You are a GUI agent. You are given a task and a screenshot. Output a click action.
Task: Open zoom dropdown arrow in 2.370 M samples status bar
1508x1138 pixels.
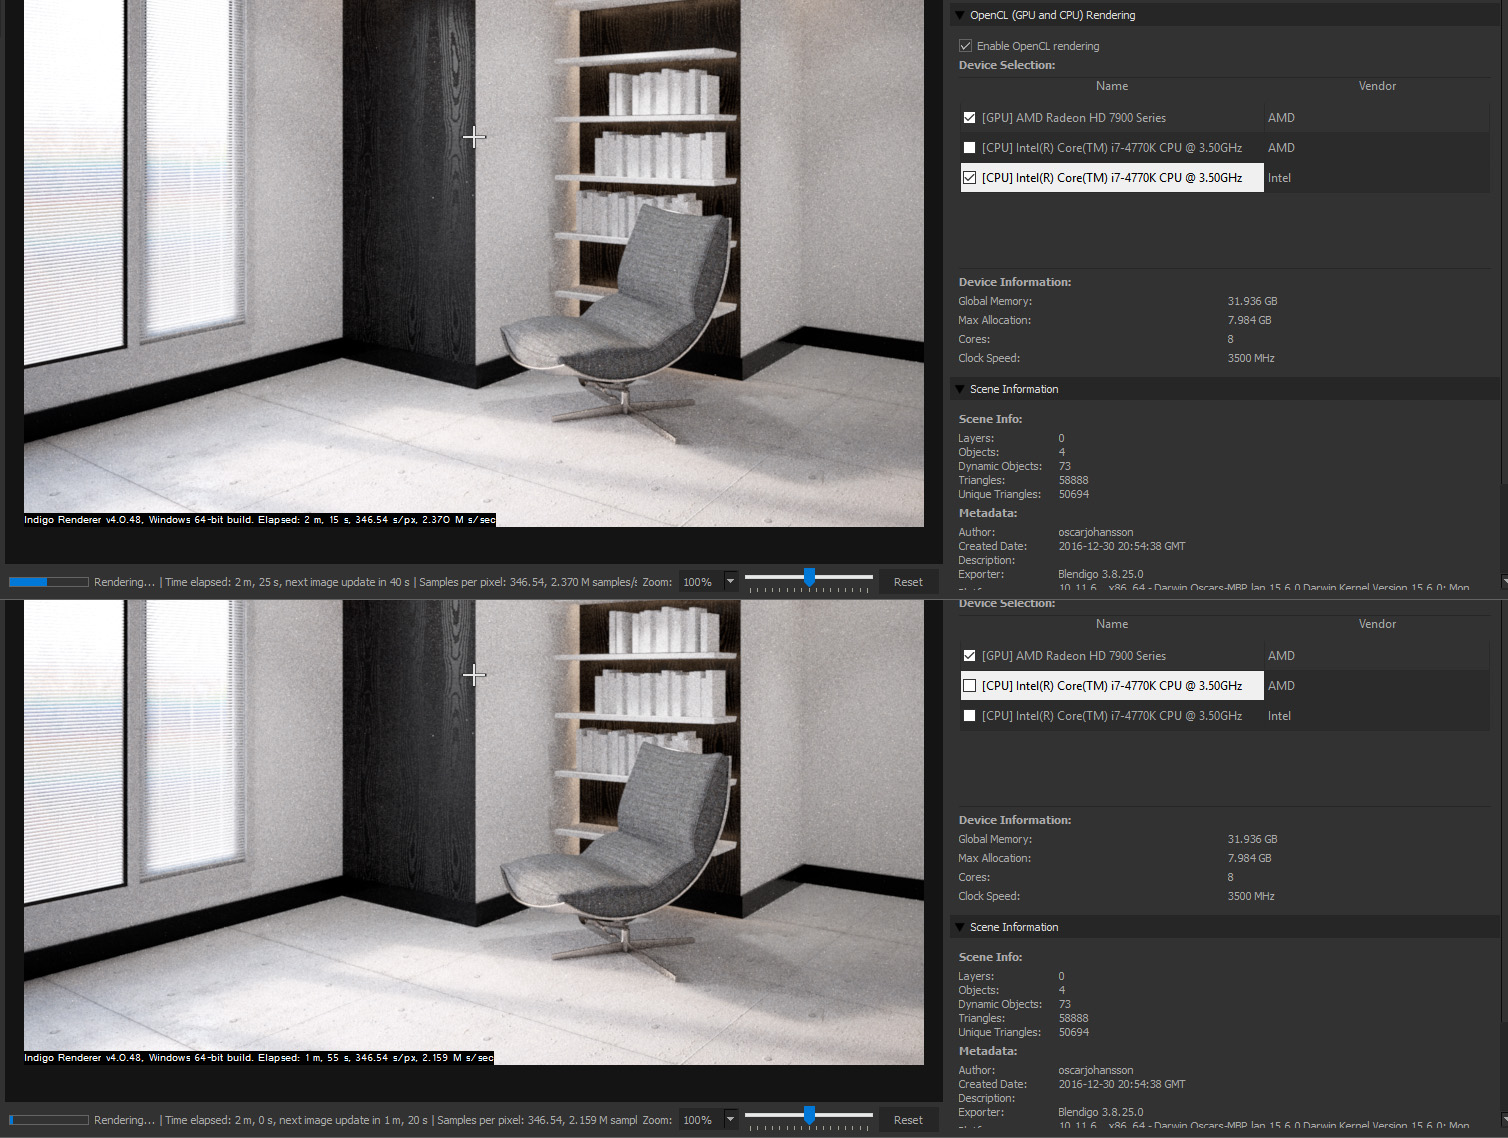click(730, 581)
